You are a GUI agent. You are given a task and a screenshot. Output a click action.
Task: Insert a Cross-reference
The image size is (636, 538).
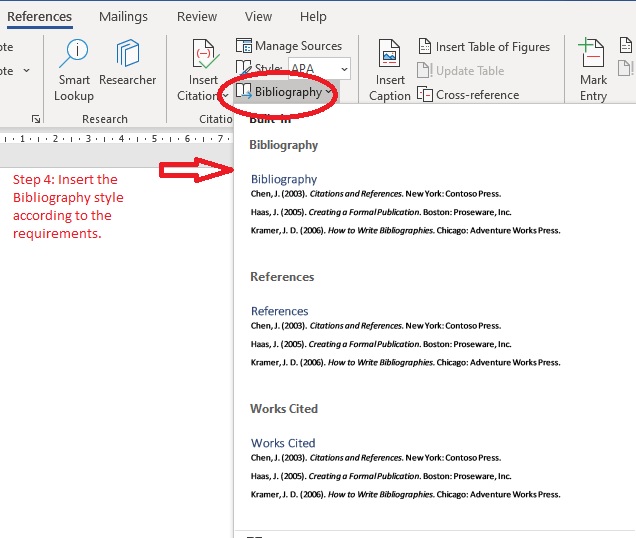[468, 95]
